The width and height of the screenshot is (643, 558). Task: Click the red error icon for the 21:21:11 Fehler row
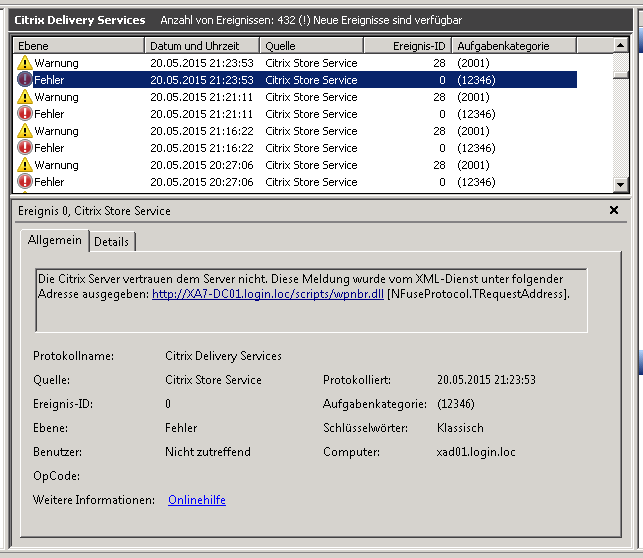click(25, 114)
